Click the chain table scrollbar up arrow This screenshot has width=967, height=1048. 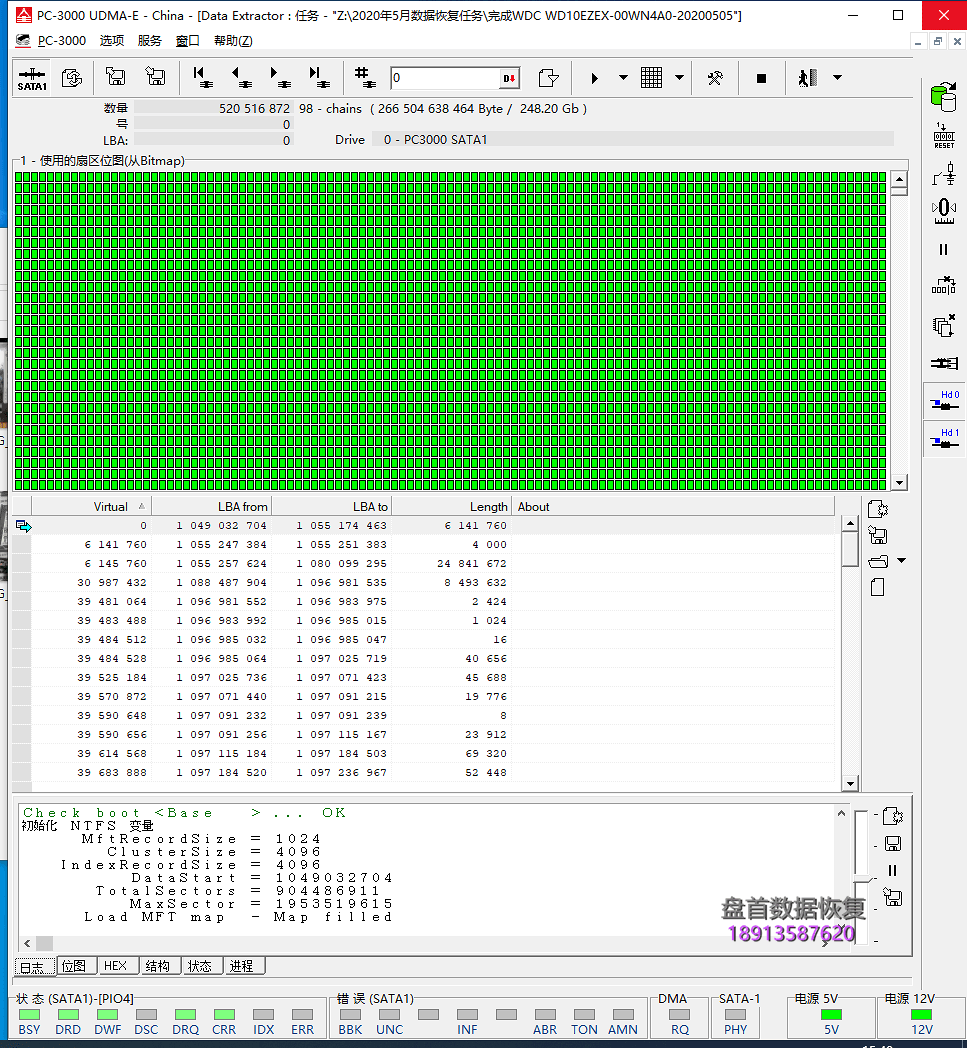tap(850, 523)
